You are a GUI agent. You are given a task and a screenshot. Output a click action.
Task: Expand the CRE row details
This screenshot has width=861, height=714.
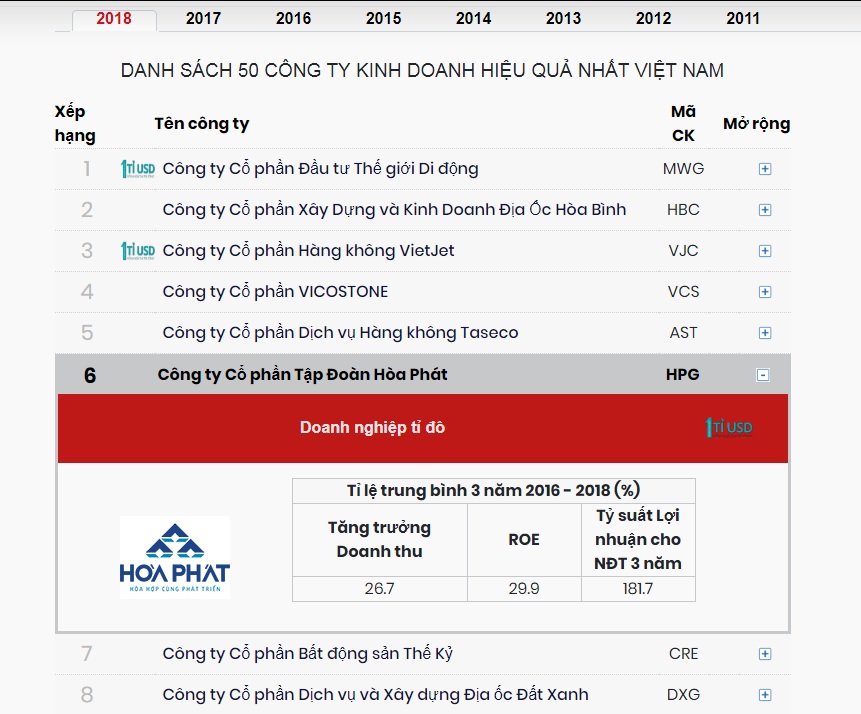pyautogui.click(x=765, y=654)
